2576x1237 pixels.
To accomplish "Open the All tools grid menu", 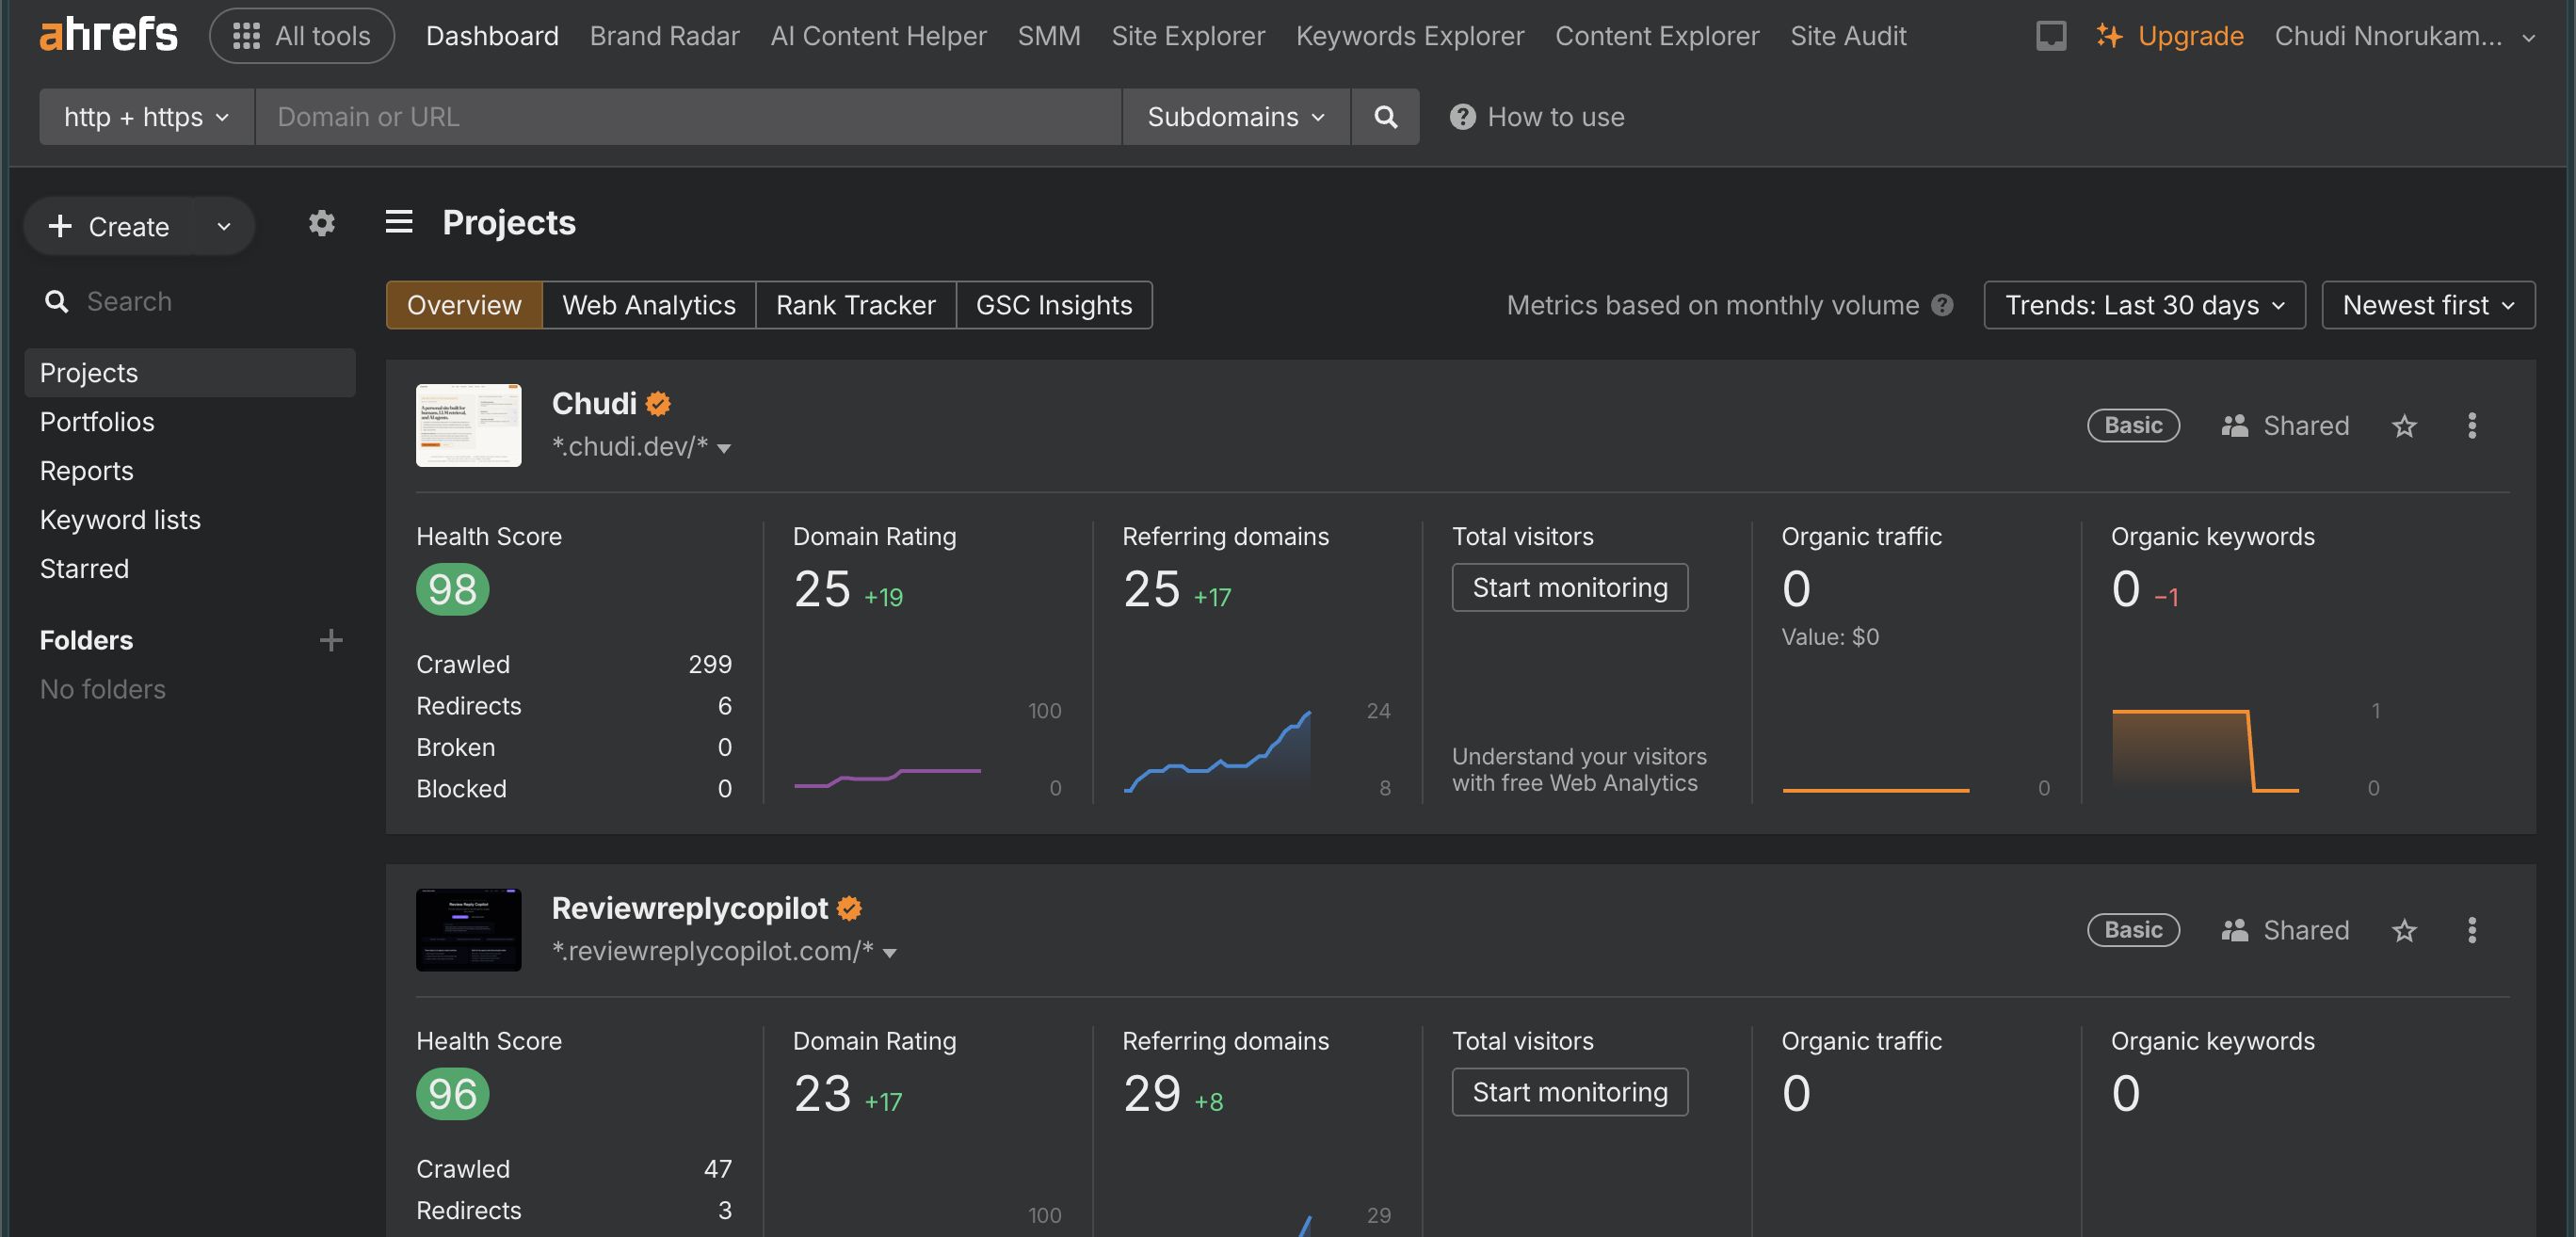I will (301, 36).
